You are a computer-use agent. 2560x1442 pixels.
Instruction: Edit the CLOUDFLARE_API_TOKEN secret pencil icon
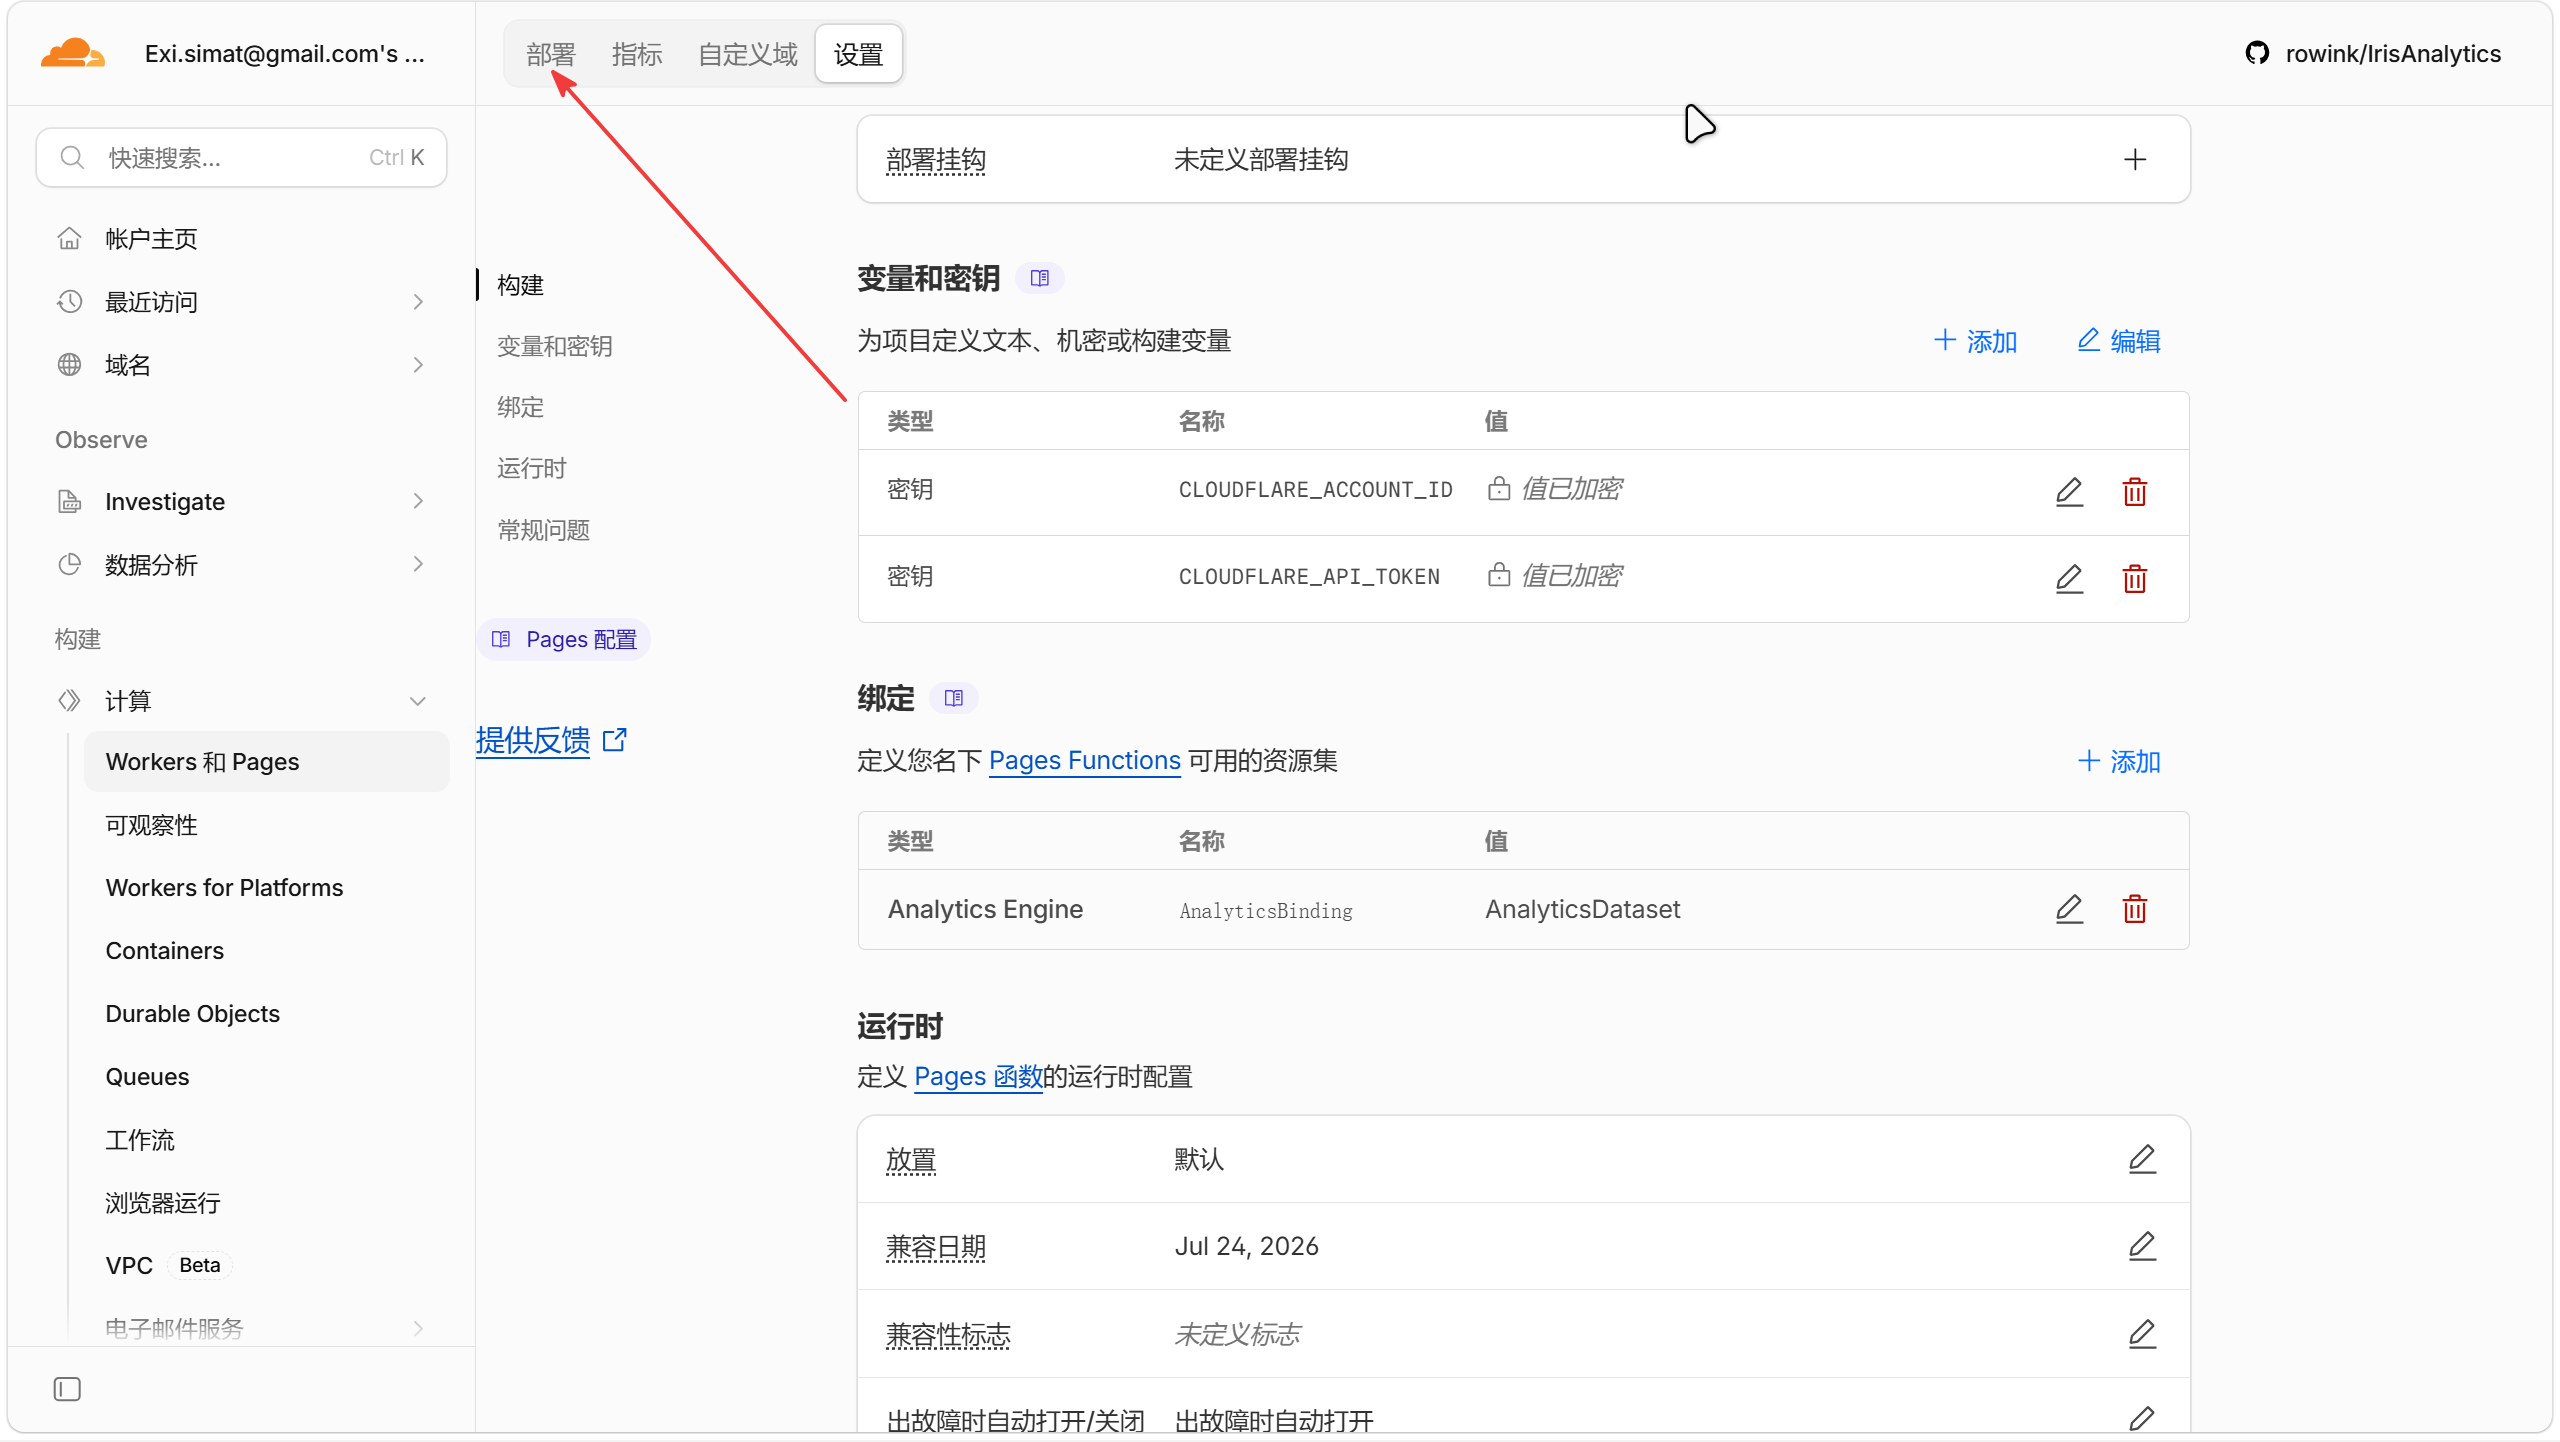[x=2069, y=578]
